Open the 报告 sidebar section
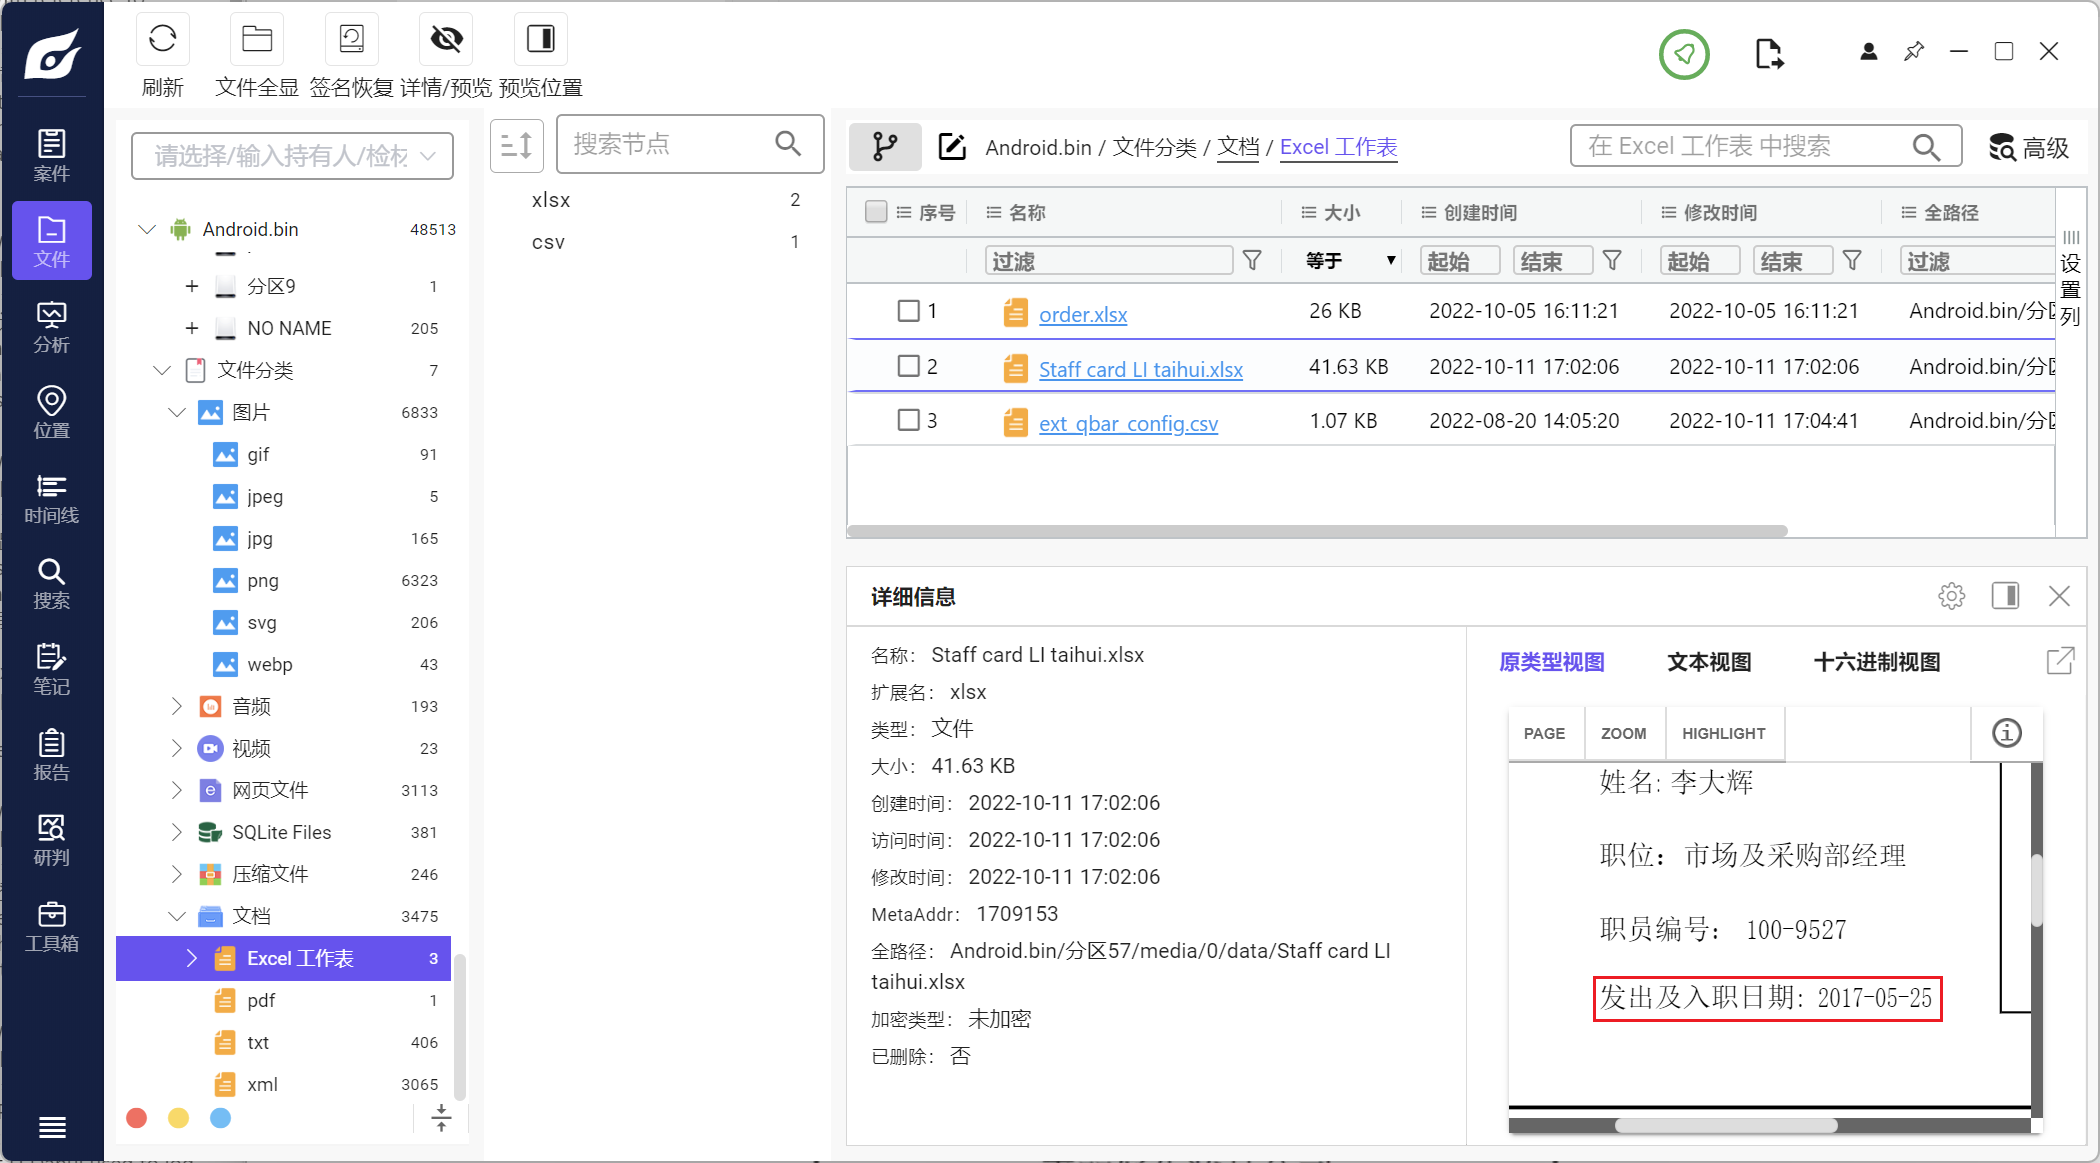 coord(52,755)
